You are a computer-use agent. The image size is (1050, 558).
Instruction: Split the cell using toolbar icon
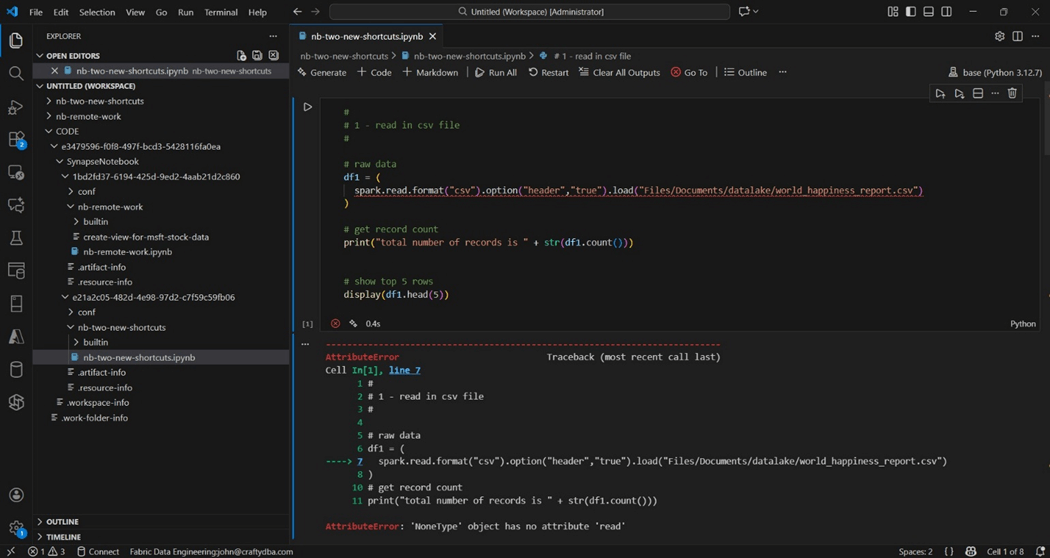[977, 93]
